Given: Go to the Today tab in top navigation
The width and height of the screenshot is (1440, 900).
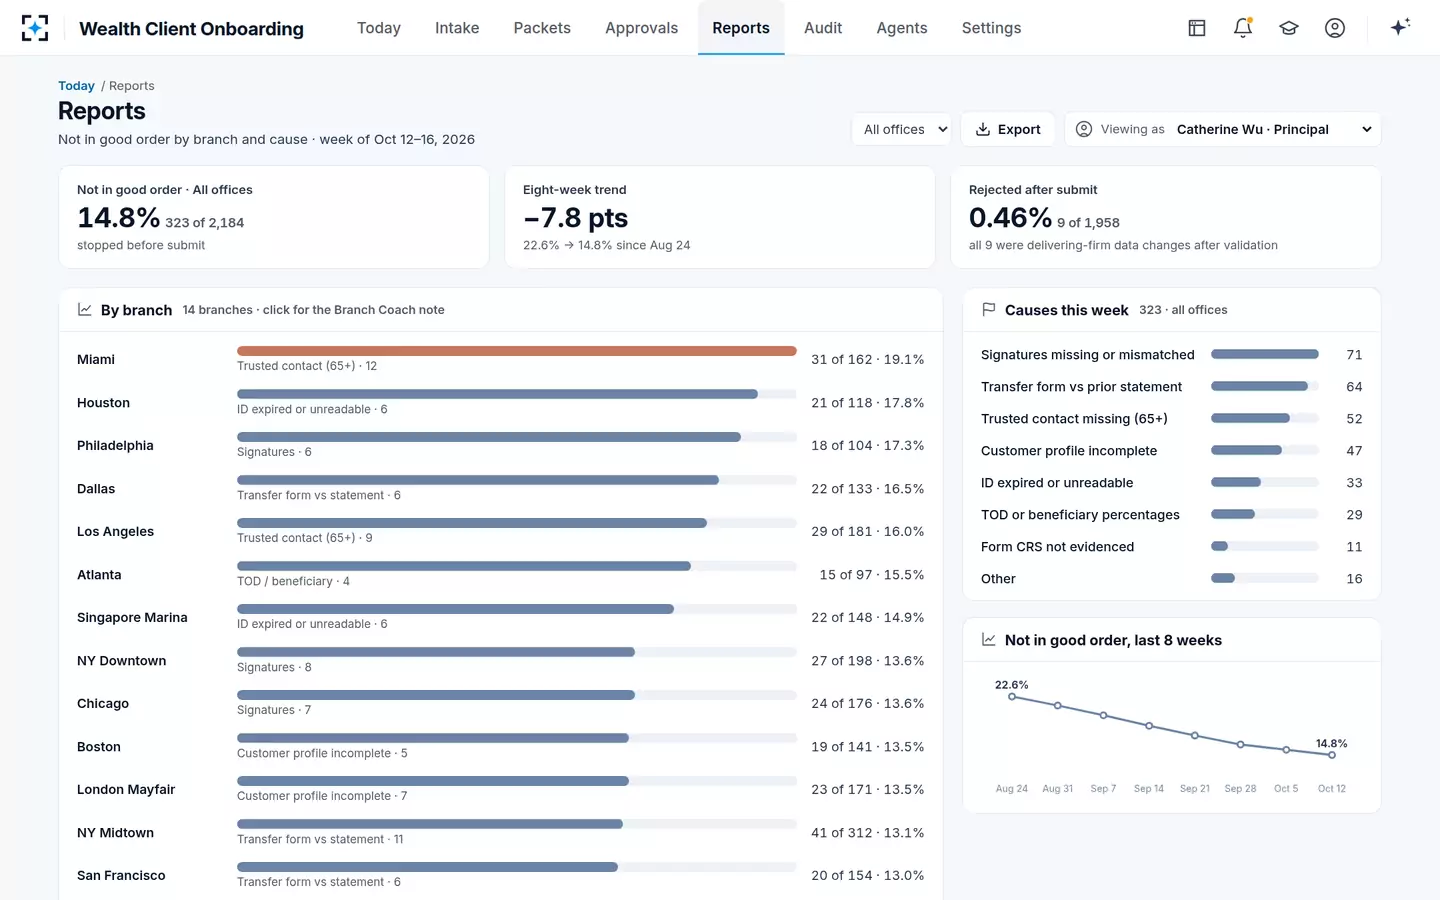Looking at the screenshot, I should click(379, 28).
